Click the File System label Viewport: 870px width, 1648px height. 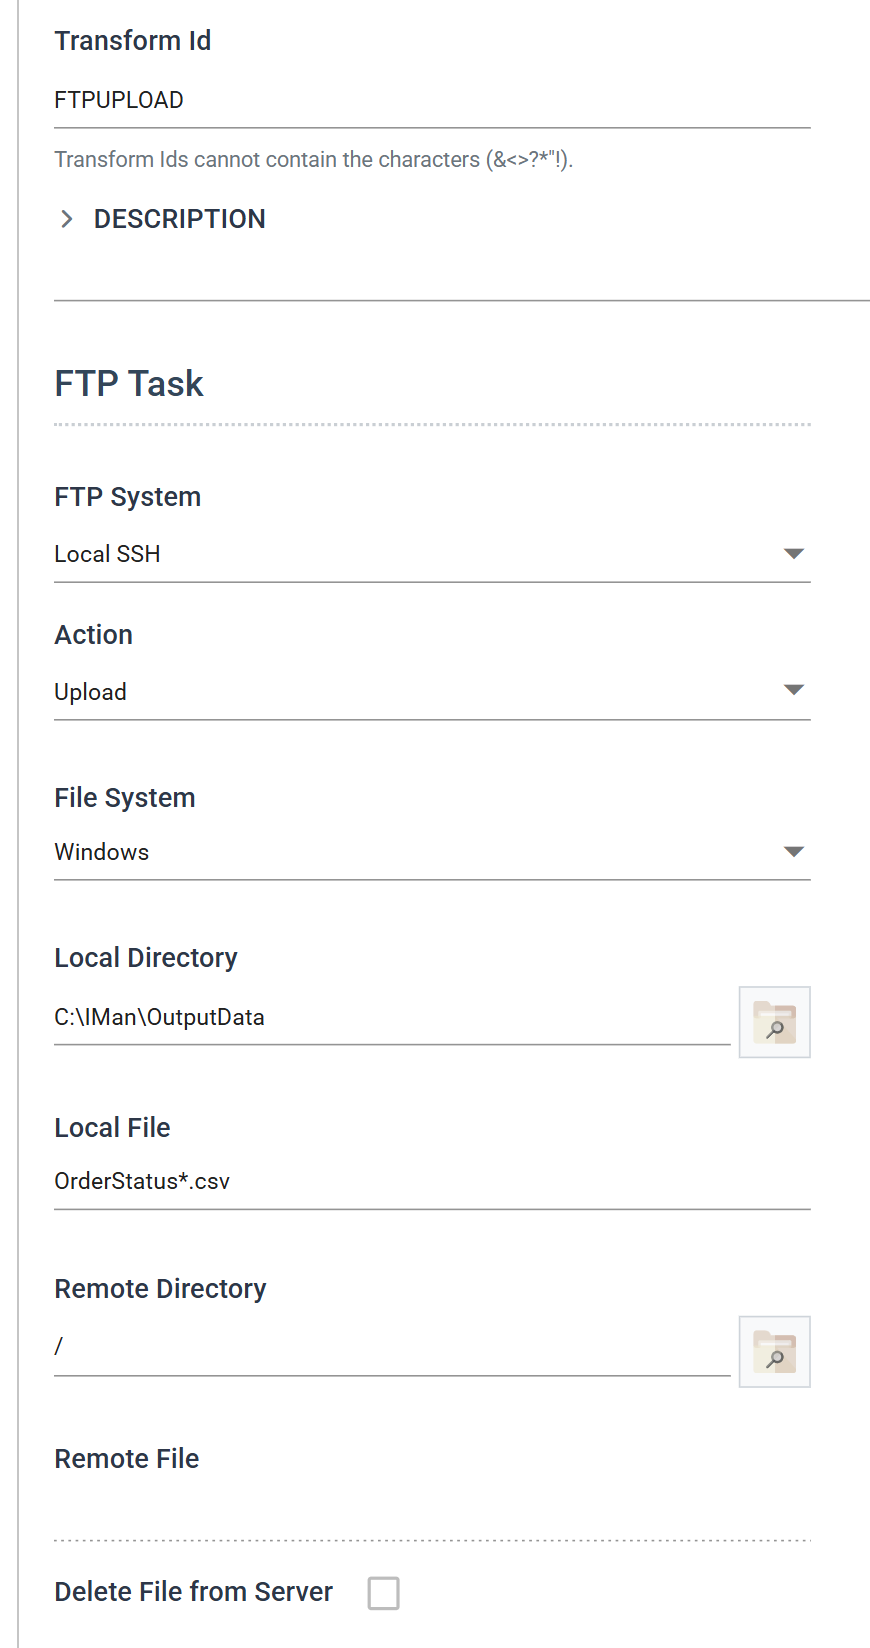click(125, 798)
